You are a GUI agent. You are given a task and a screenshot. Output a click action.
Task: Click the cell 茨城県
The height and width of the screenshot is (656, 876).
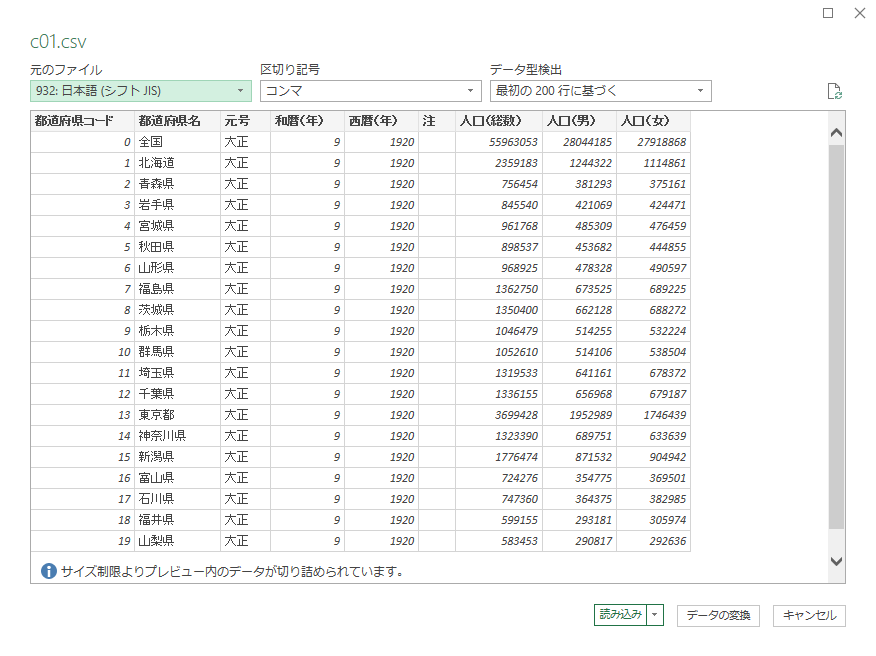[x=177, y=310]
